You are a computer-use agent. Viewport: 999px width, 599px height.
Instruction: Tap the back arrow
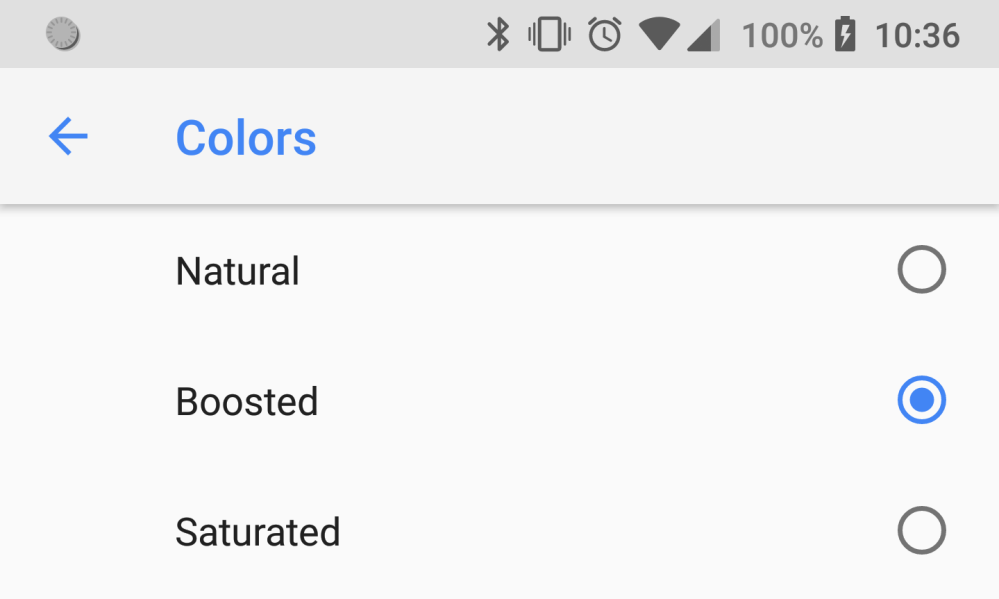click(68, 136)
